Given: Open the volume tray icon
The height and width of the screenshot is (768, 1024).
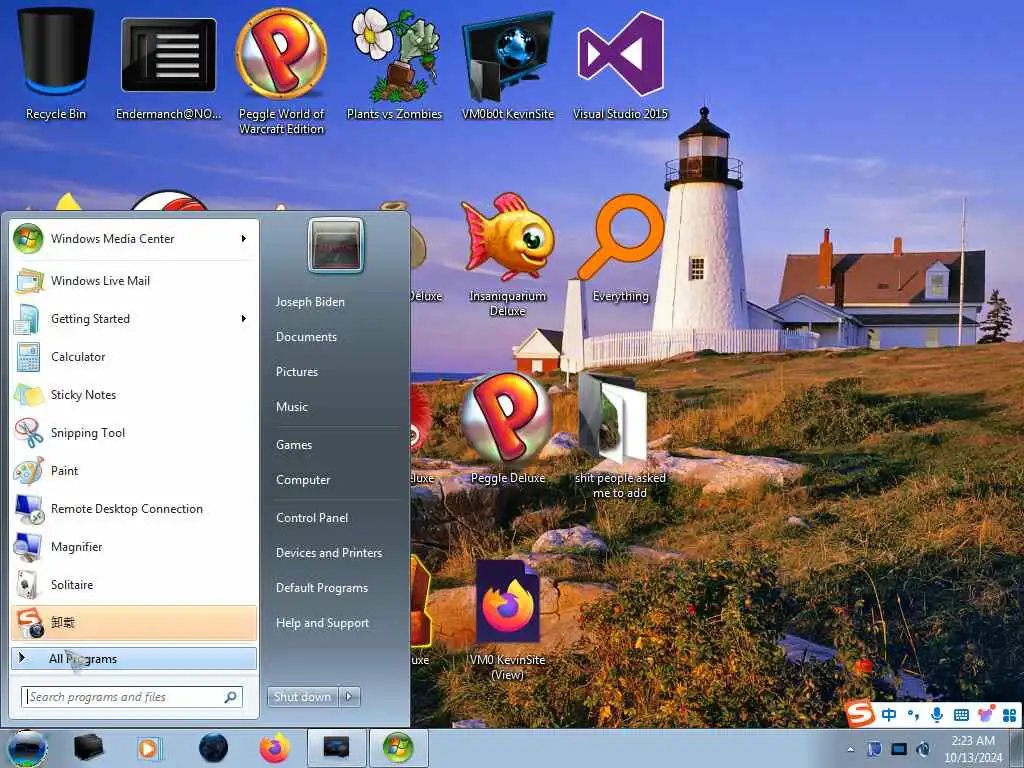Looking at the screenshot, I should [x=923, y=749].
